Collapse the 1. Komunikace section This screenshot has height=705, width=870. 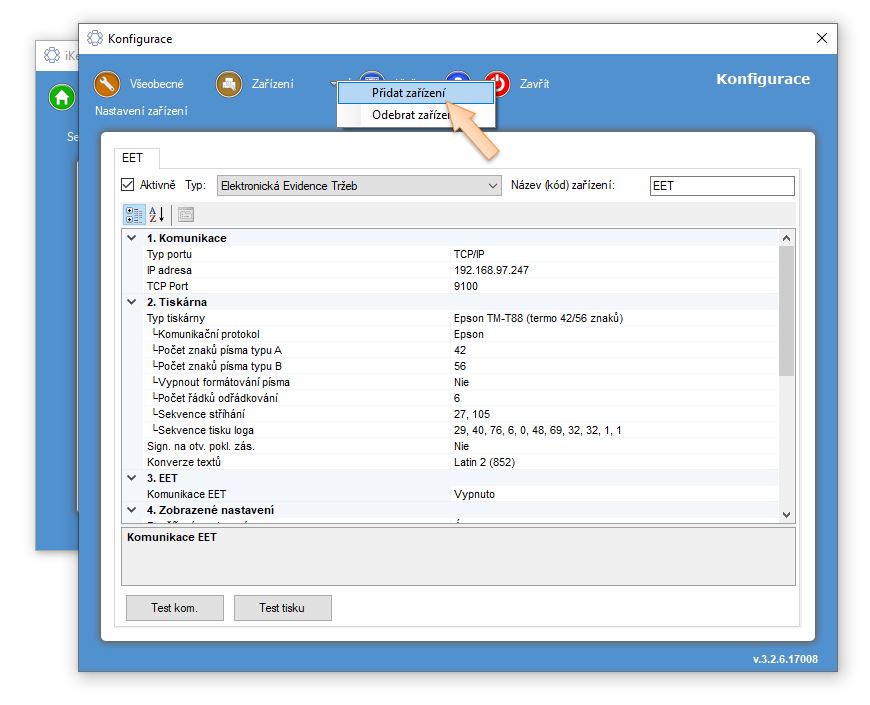coord(132,238)
